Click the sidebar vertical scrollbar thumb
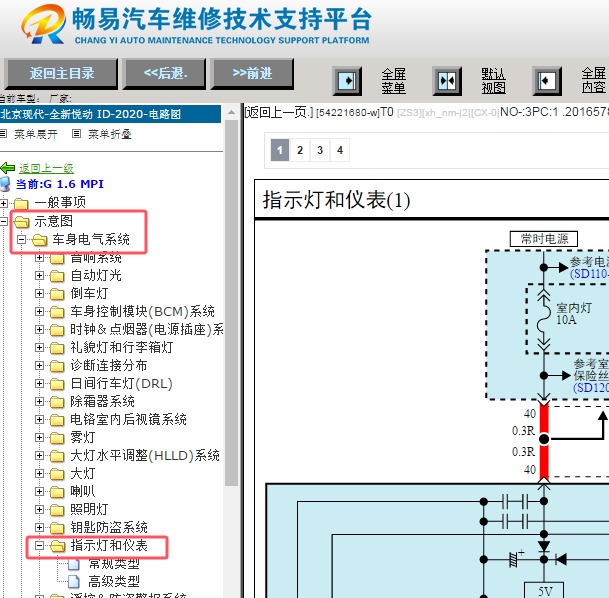609x598 pixels. [231, 303]
